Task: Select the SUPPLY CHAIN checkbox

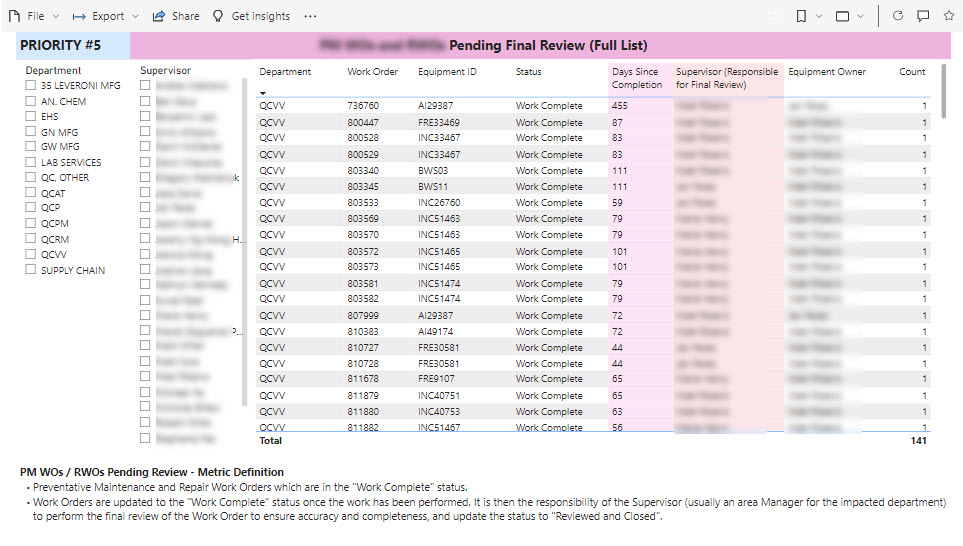Action: [31, 270]
